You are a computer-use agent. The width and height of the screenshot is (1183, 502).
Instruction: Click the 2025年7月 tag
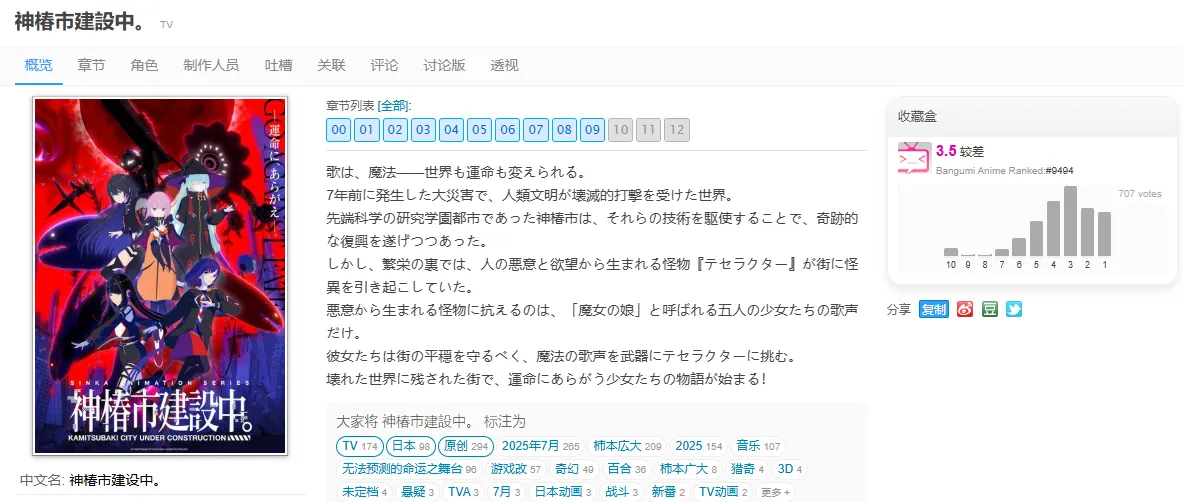(x=541, y=446)
